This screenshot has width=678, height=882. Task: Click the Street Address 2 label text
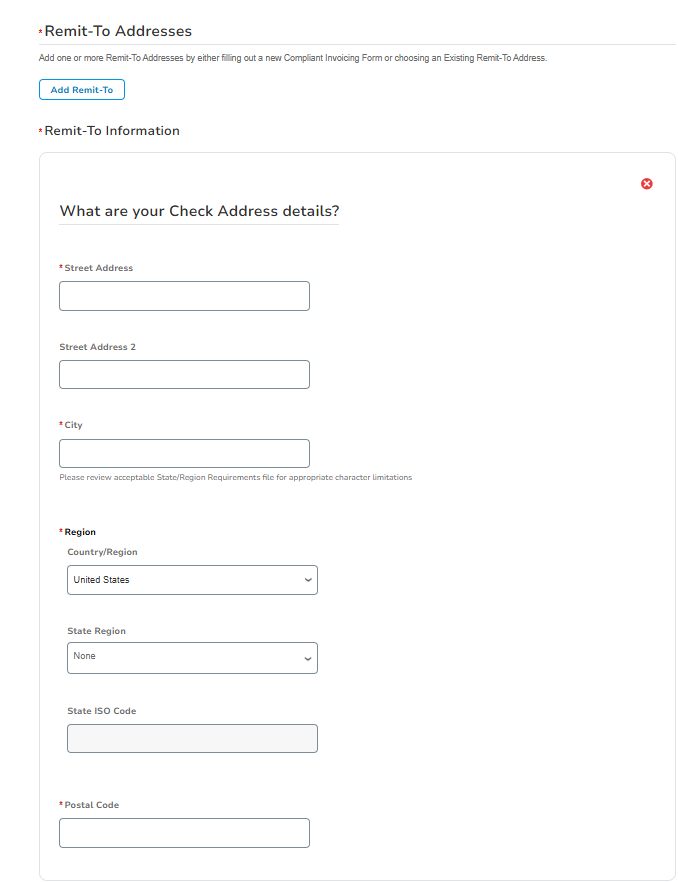pos(97,347)
